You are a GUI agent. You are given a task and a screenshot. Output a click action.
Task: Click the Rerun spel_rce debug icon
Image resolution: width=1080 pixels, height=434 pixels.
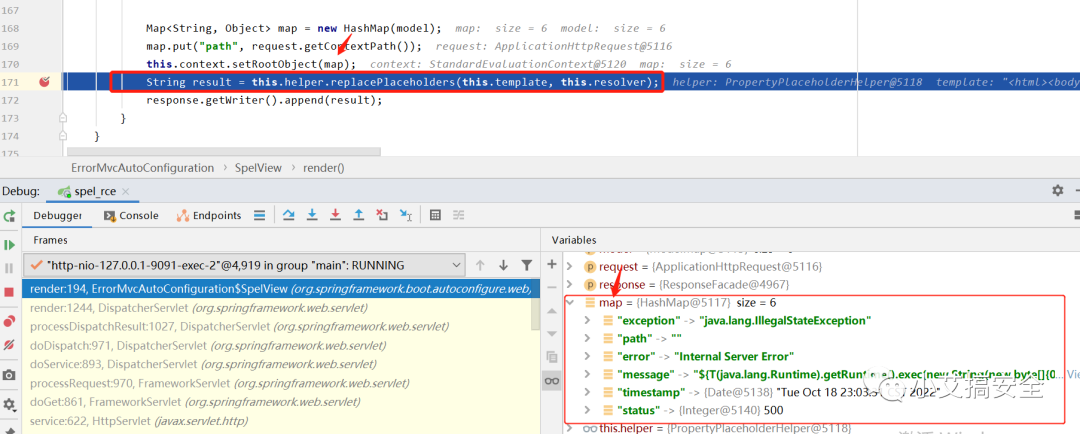[x=9, y=216]
